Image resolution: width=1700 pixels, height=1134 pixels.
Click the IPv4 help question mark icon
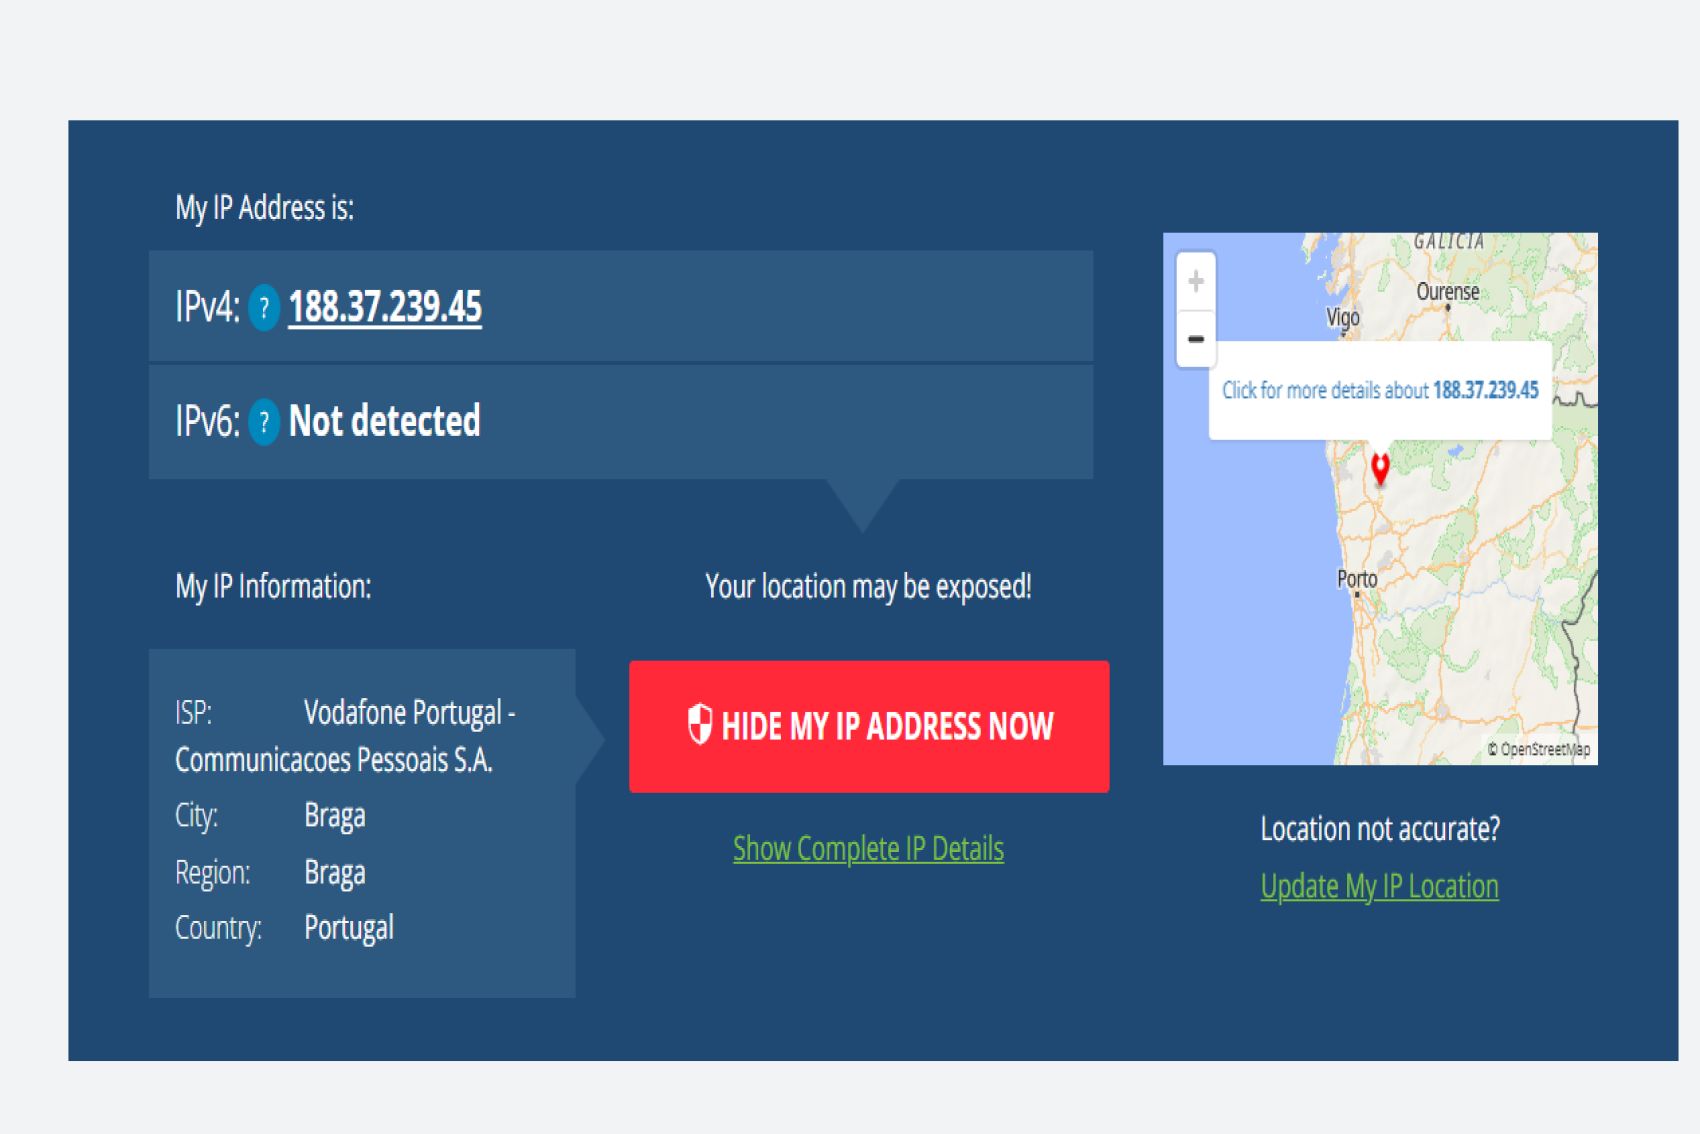pyautogui.click(x=264, y=308)
